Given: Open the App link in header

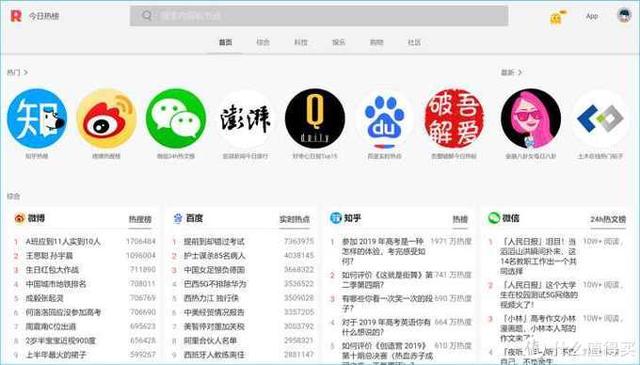Looking at the screenshot, I should (592, 16).
